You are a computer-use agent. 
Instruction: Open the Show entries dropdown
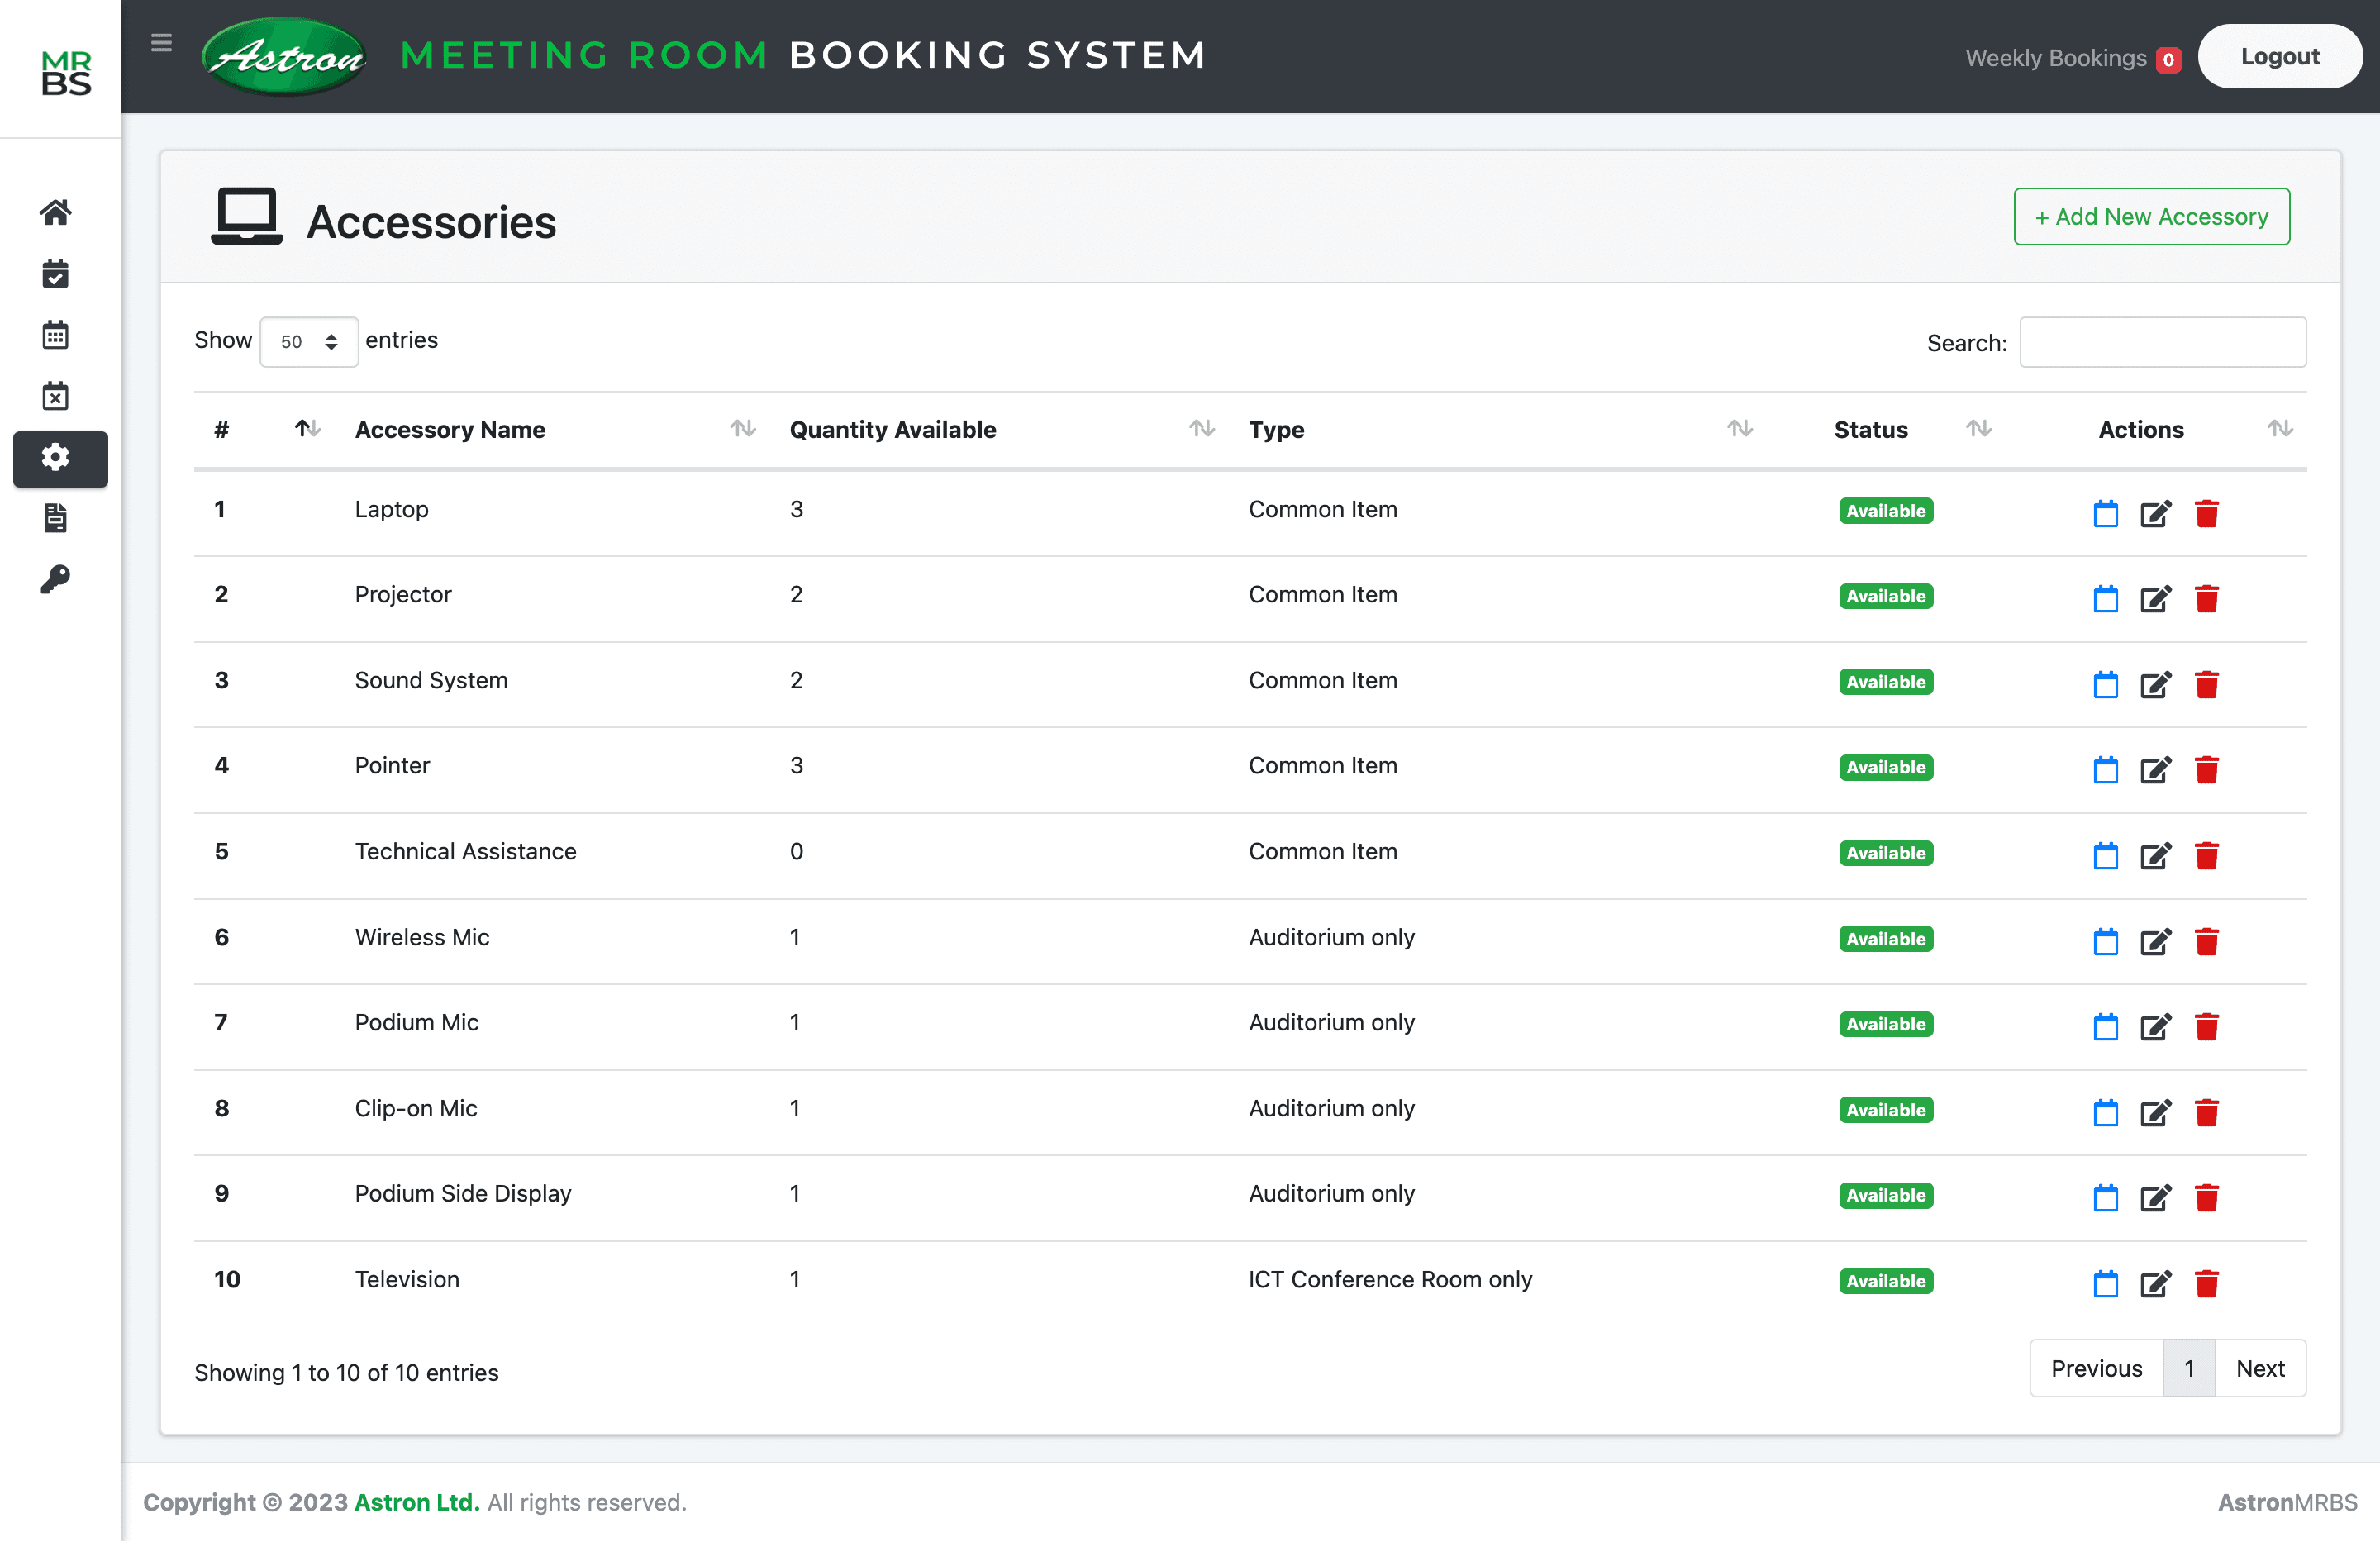coord(308,342)
